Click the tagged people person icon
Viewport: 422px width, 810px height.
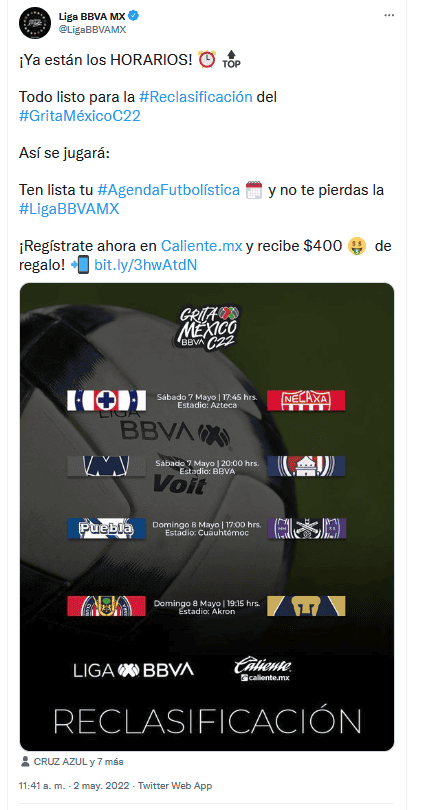(26, 761)
